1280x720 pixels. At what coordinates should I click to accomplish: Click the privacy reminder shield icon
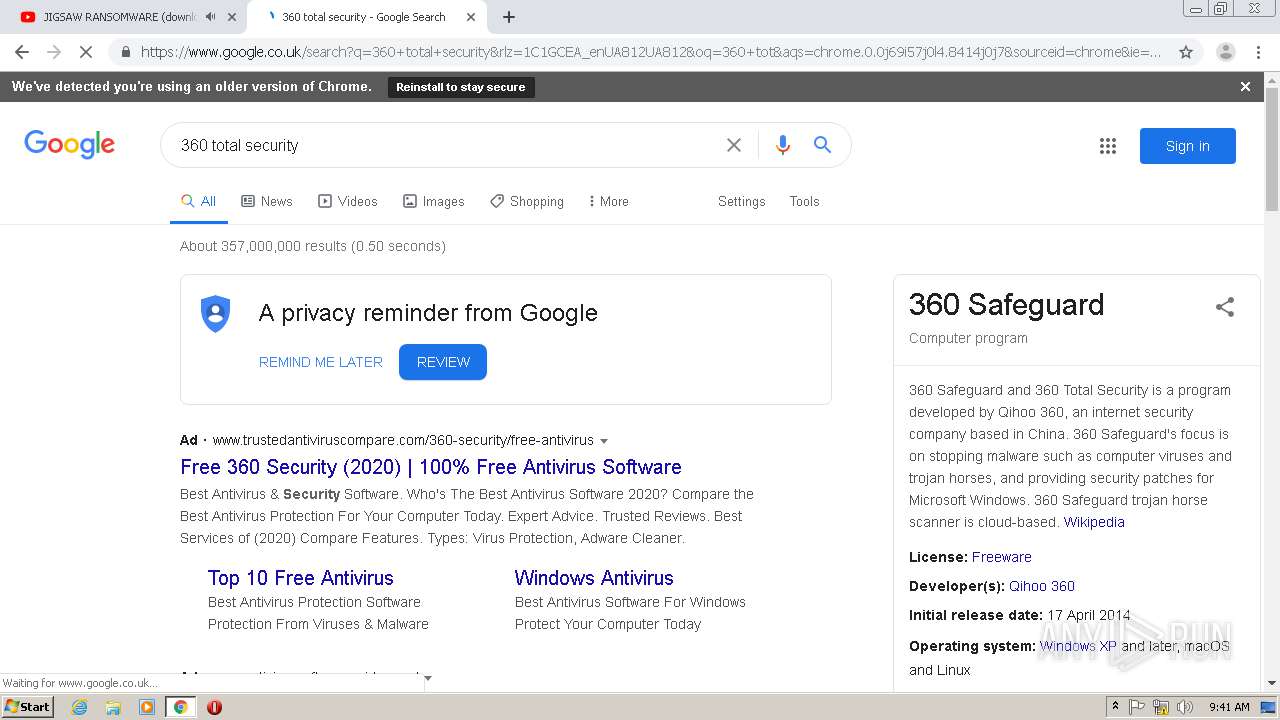pos(215,314)
